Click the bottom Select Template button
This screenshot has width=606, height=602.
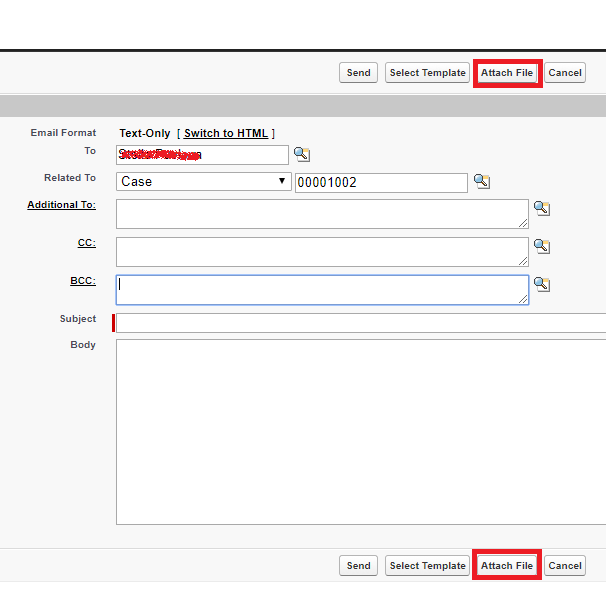click(x=427, y=566)
